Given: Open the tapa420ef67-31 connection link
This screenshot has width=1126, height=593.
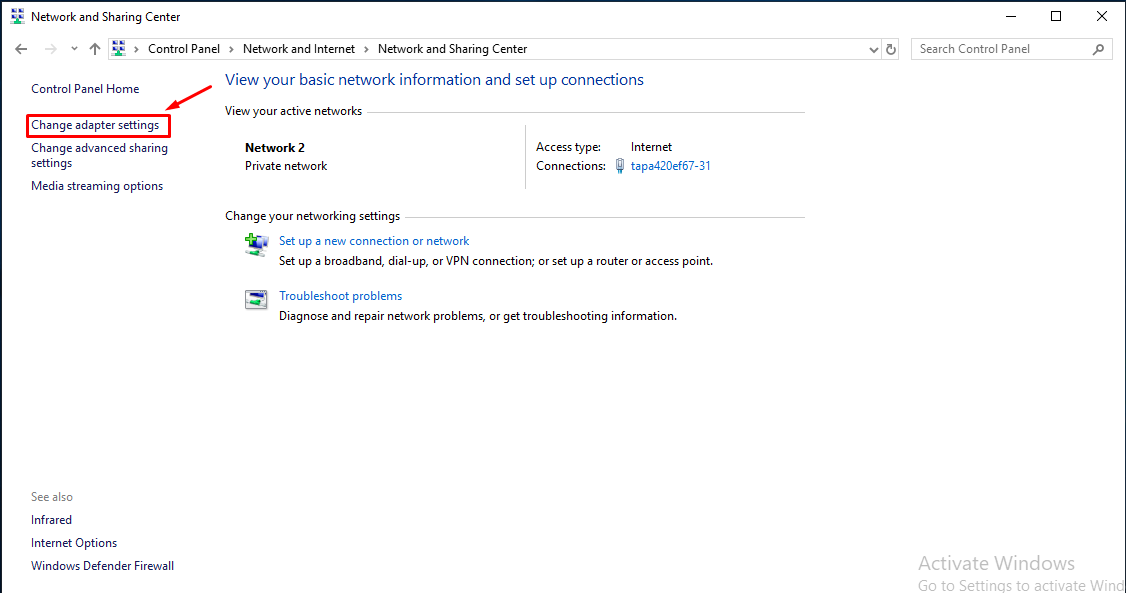Looking at the screenshot, I should (x=671, y=166).
